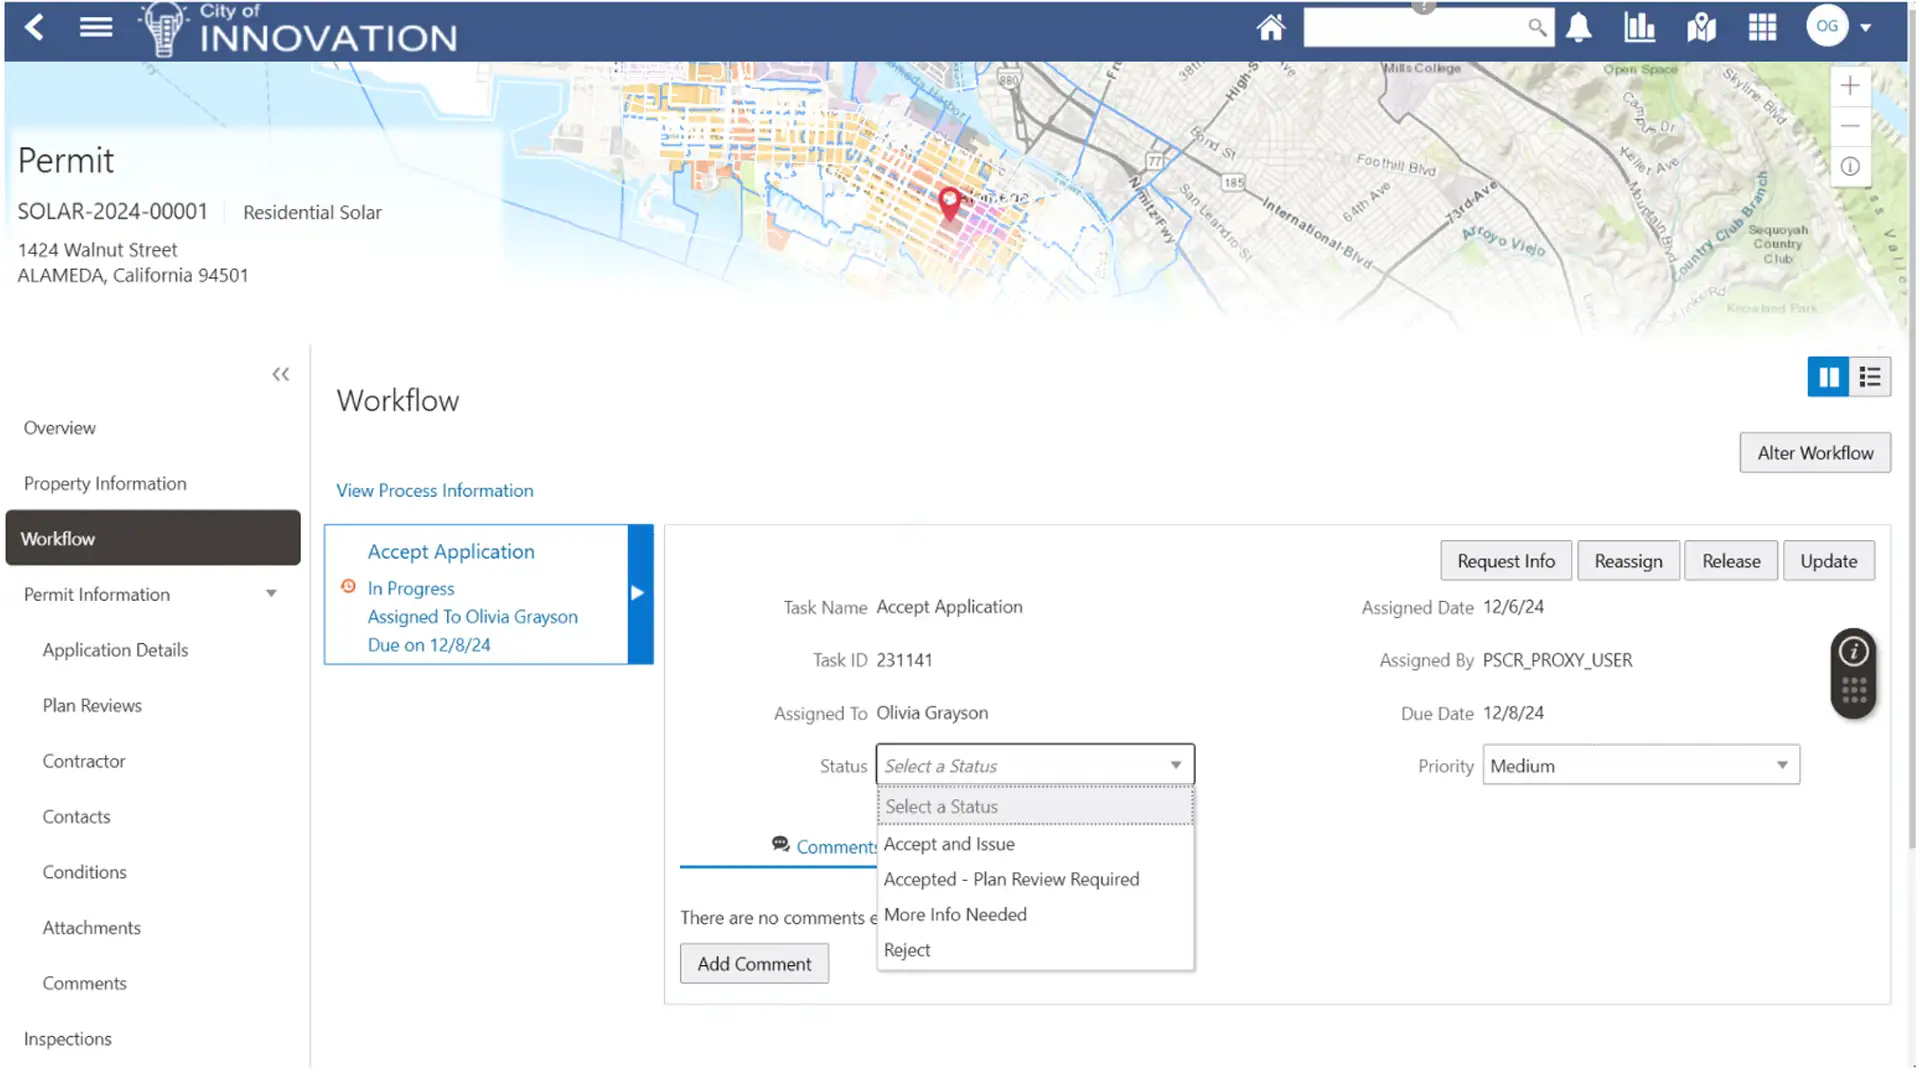Open View Process Information link
This screenshot has width=1920, height=1080.
coord(434,490)
